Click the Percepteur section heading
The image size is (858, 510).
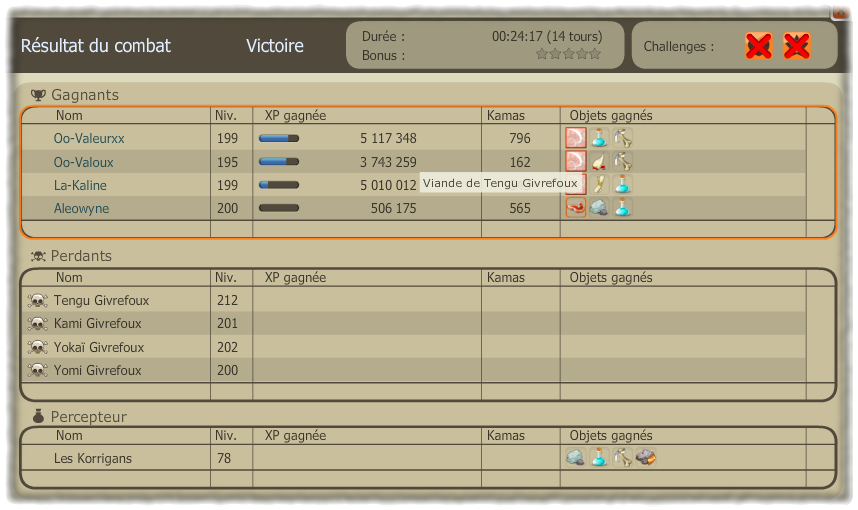pyautogui.click(x=89, y=417)
